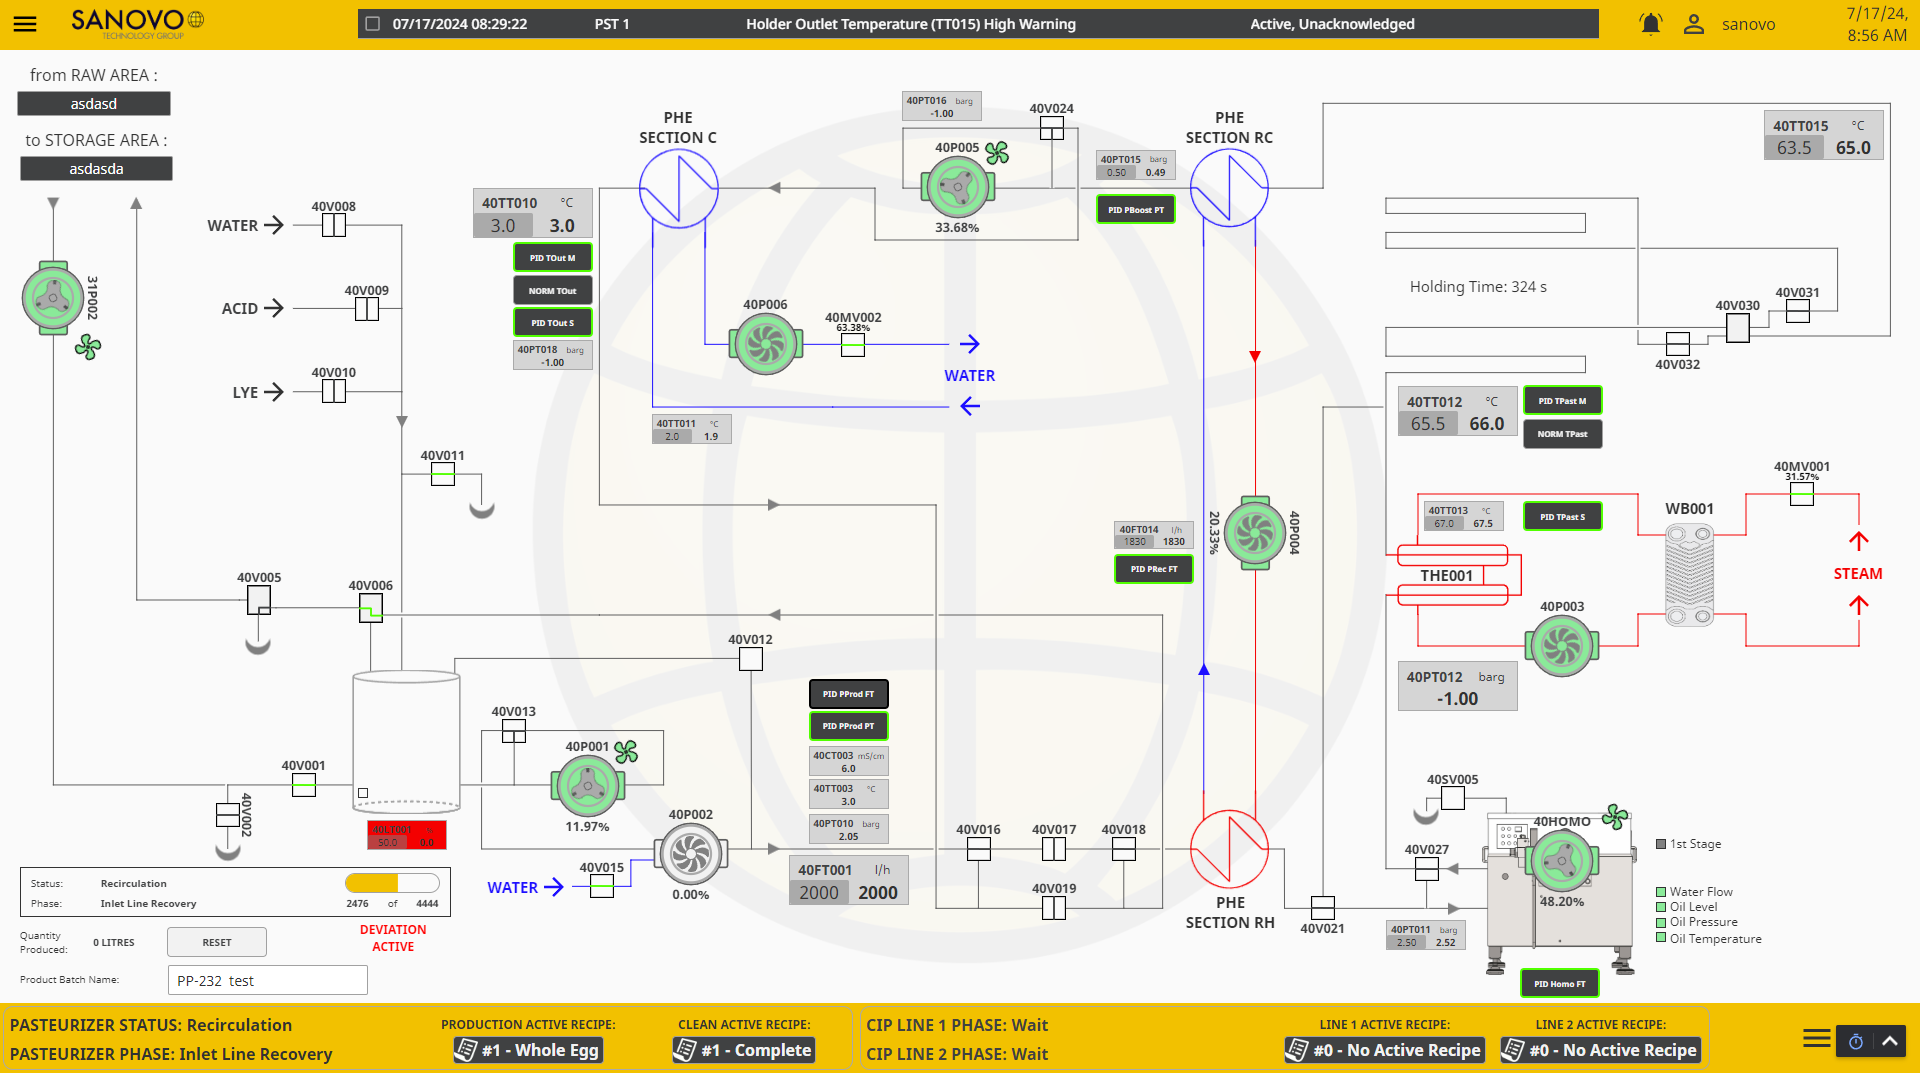Select pump 40P001 icon

pos(589,787)
